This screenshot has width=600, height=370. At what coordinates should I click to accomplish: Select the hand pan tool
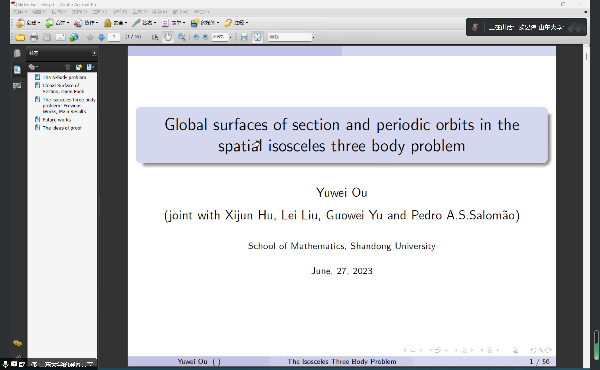168,37
